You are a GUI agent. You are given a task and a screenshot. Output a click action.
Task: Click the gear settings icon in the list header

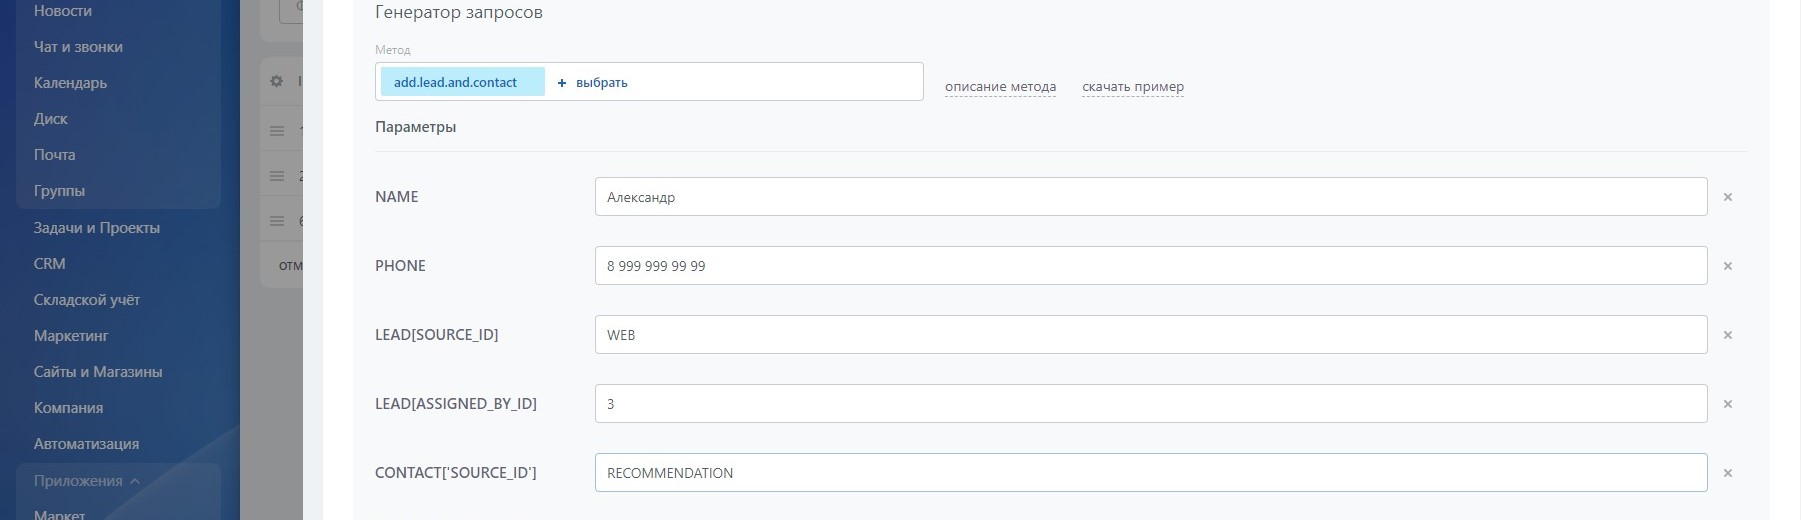click(x=277, y=81)
